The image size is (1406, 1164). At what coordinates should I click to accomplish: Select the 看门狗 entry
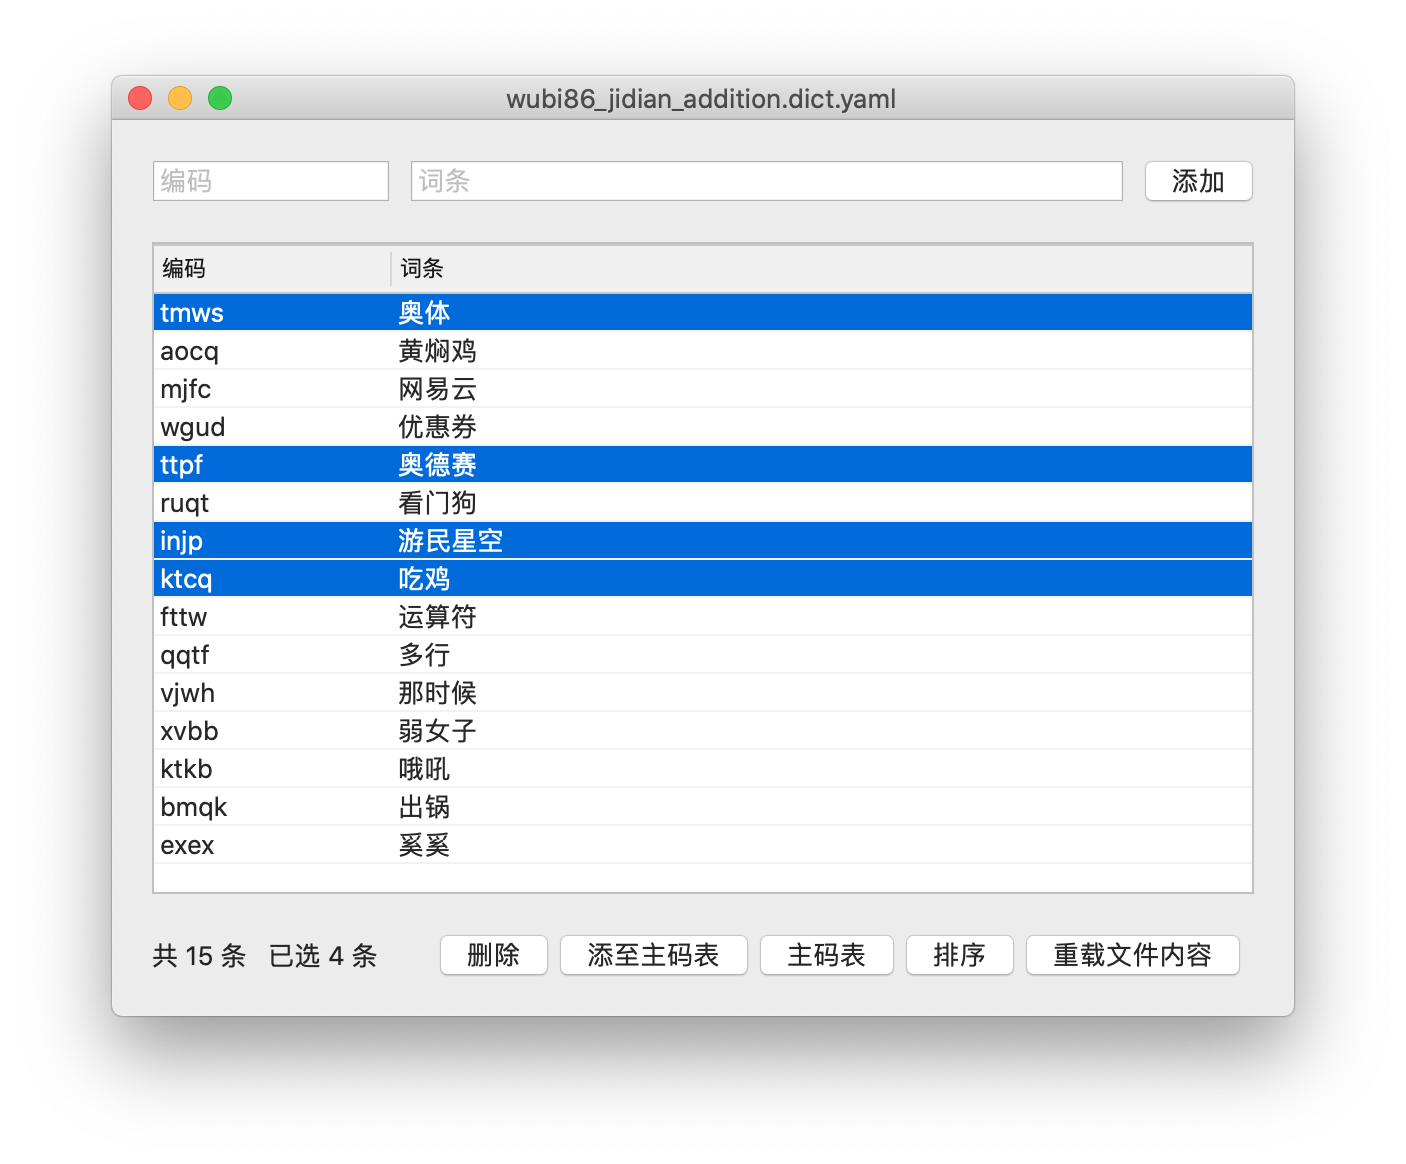pyautogui.click(x=703, y=503)
